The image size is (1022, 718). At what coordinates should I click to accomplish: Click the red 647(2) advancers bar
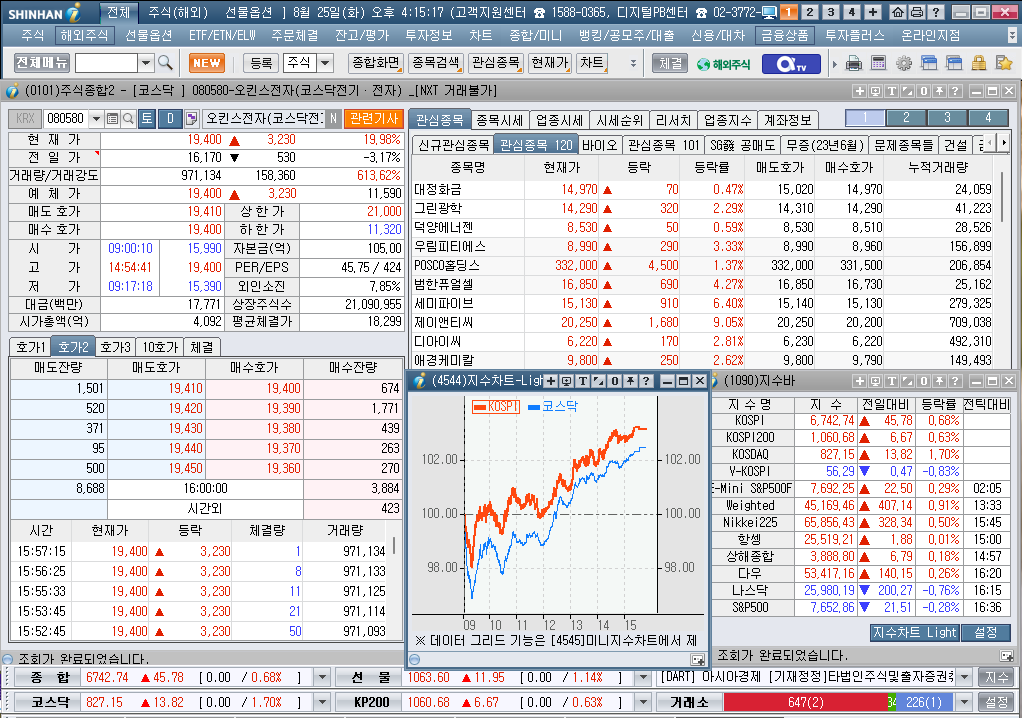[x=806, y=702]
